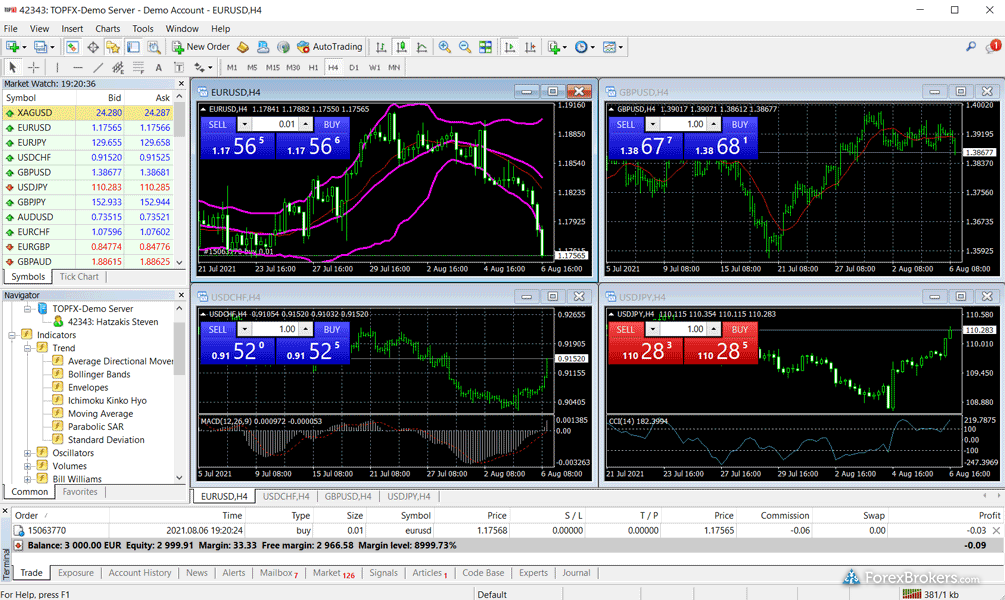Toggle the Terminal panel toolbar icon
1005x600 pixels.
point(133,47)
